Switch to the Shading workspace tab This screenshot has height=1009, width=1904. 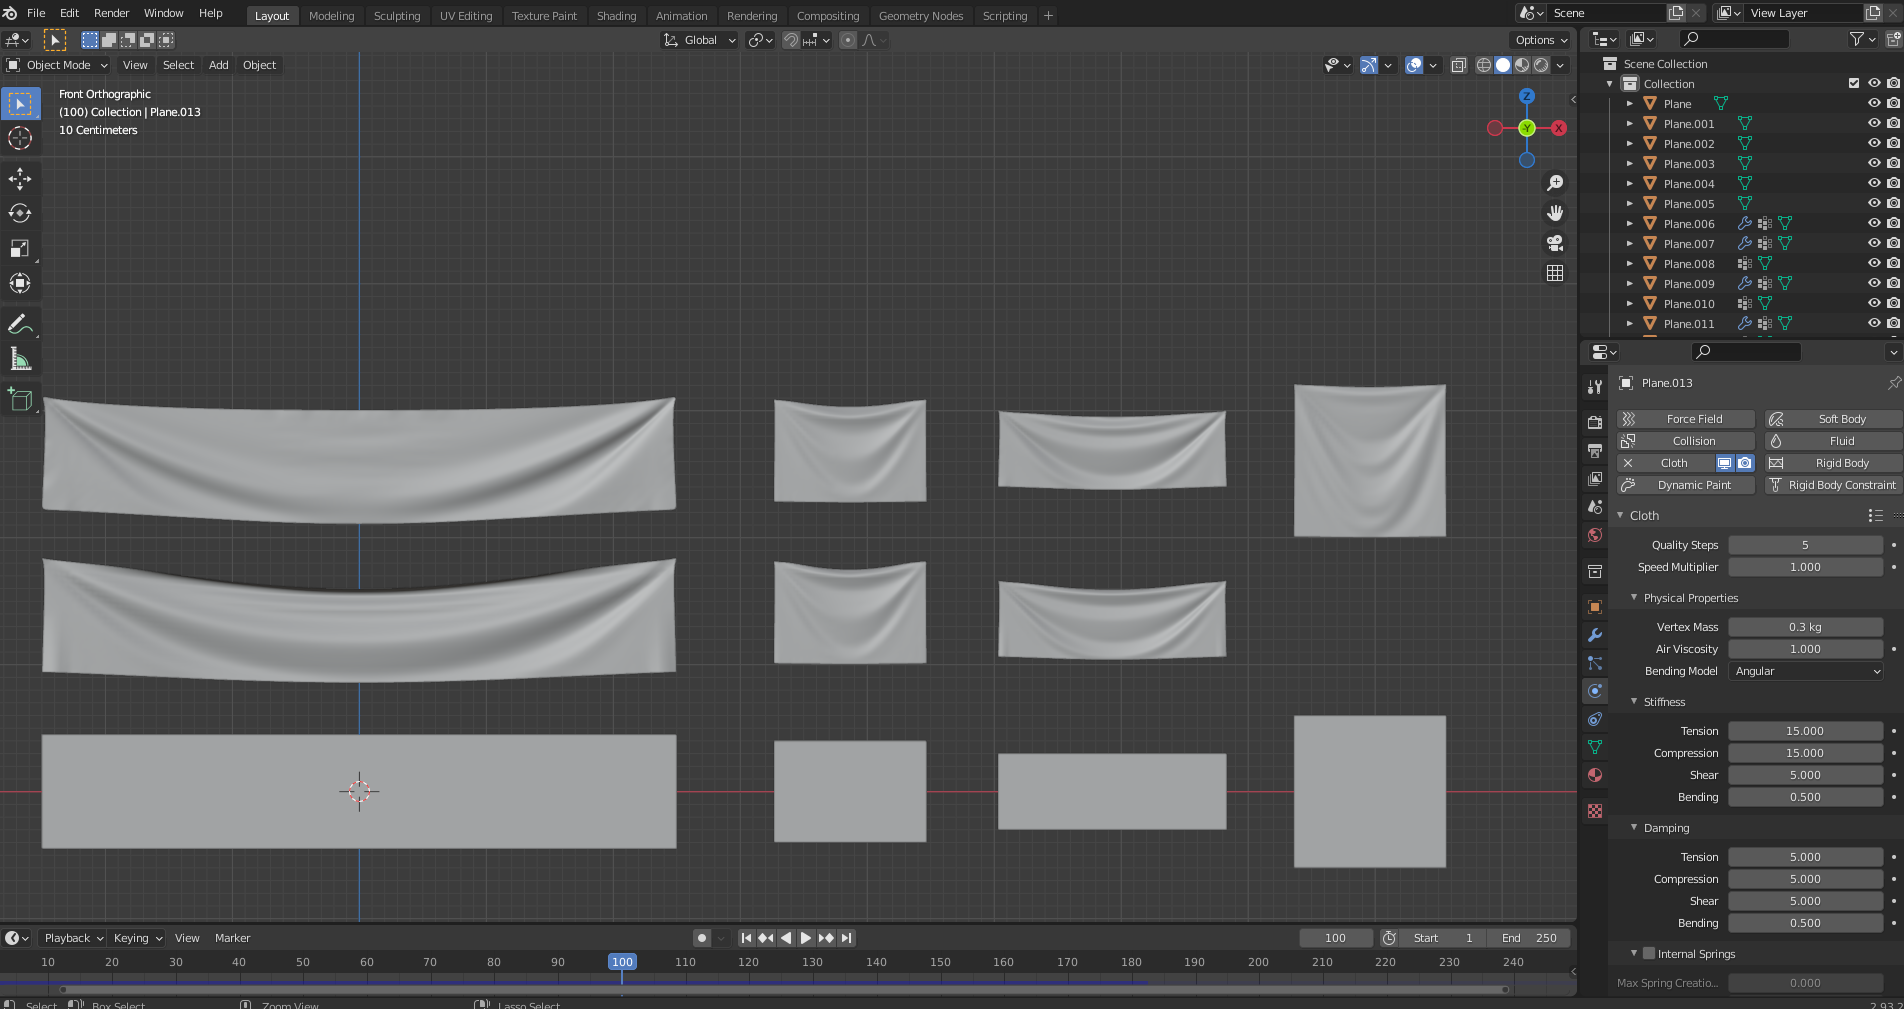point(616,16)
